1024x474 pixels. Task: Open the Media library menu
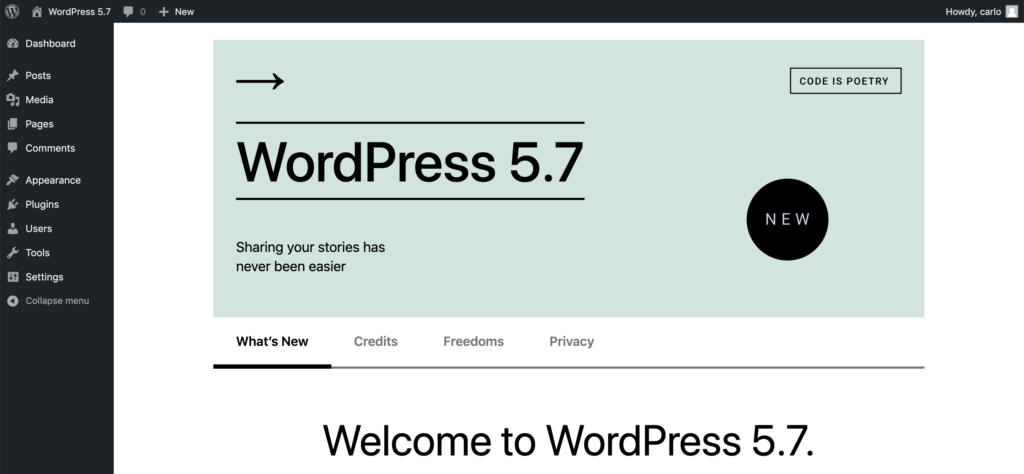57,100
